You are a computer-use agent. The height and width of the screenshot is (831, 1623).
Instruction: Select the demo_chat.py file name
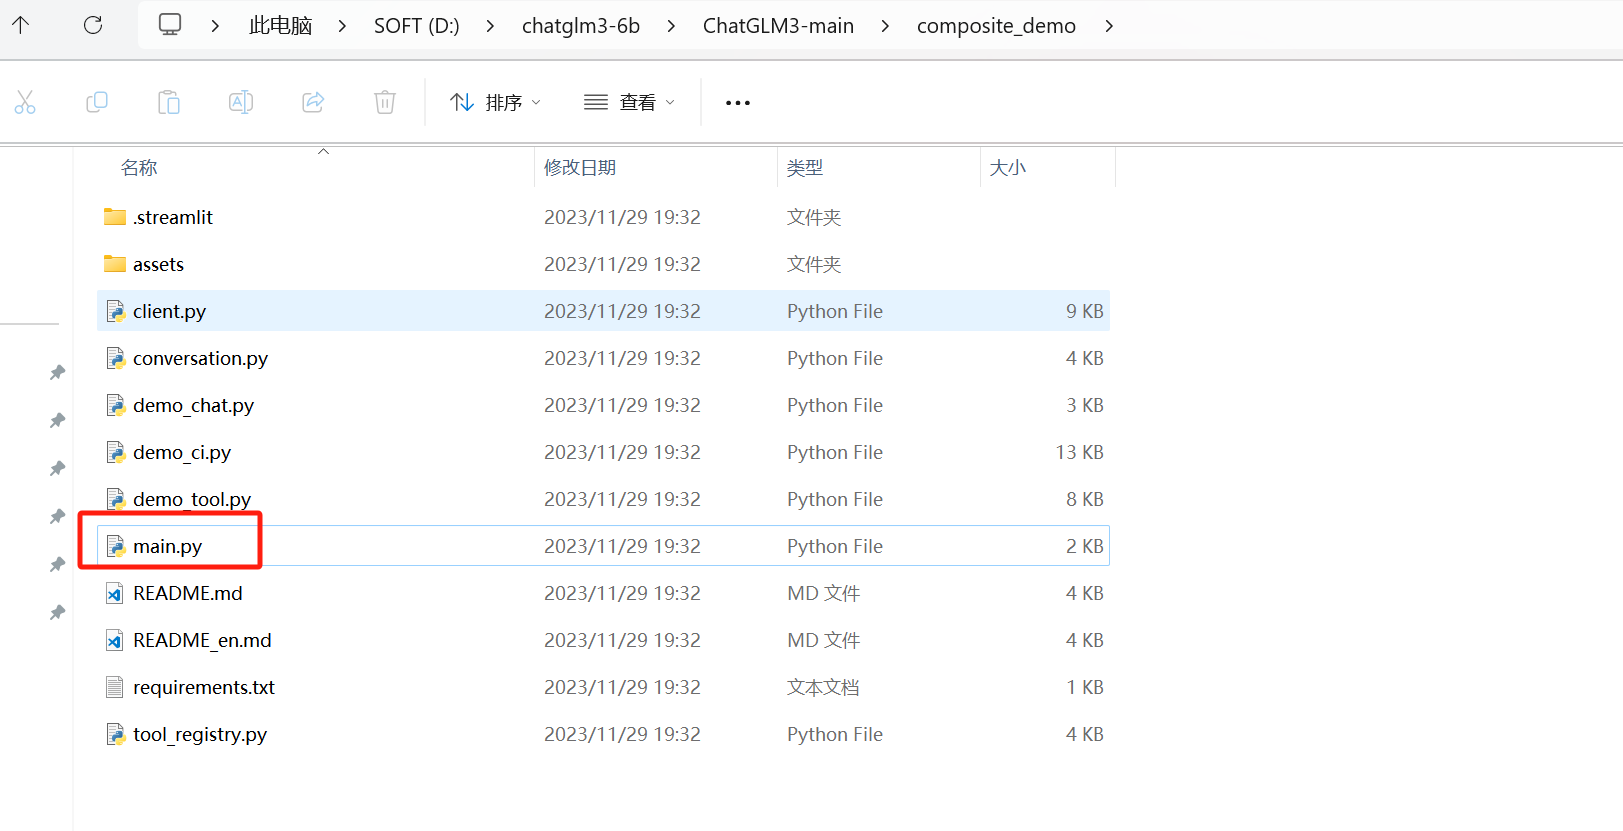[194, 405]
